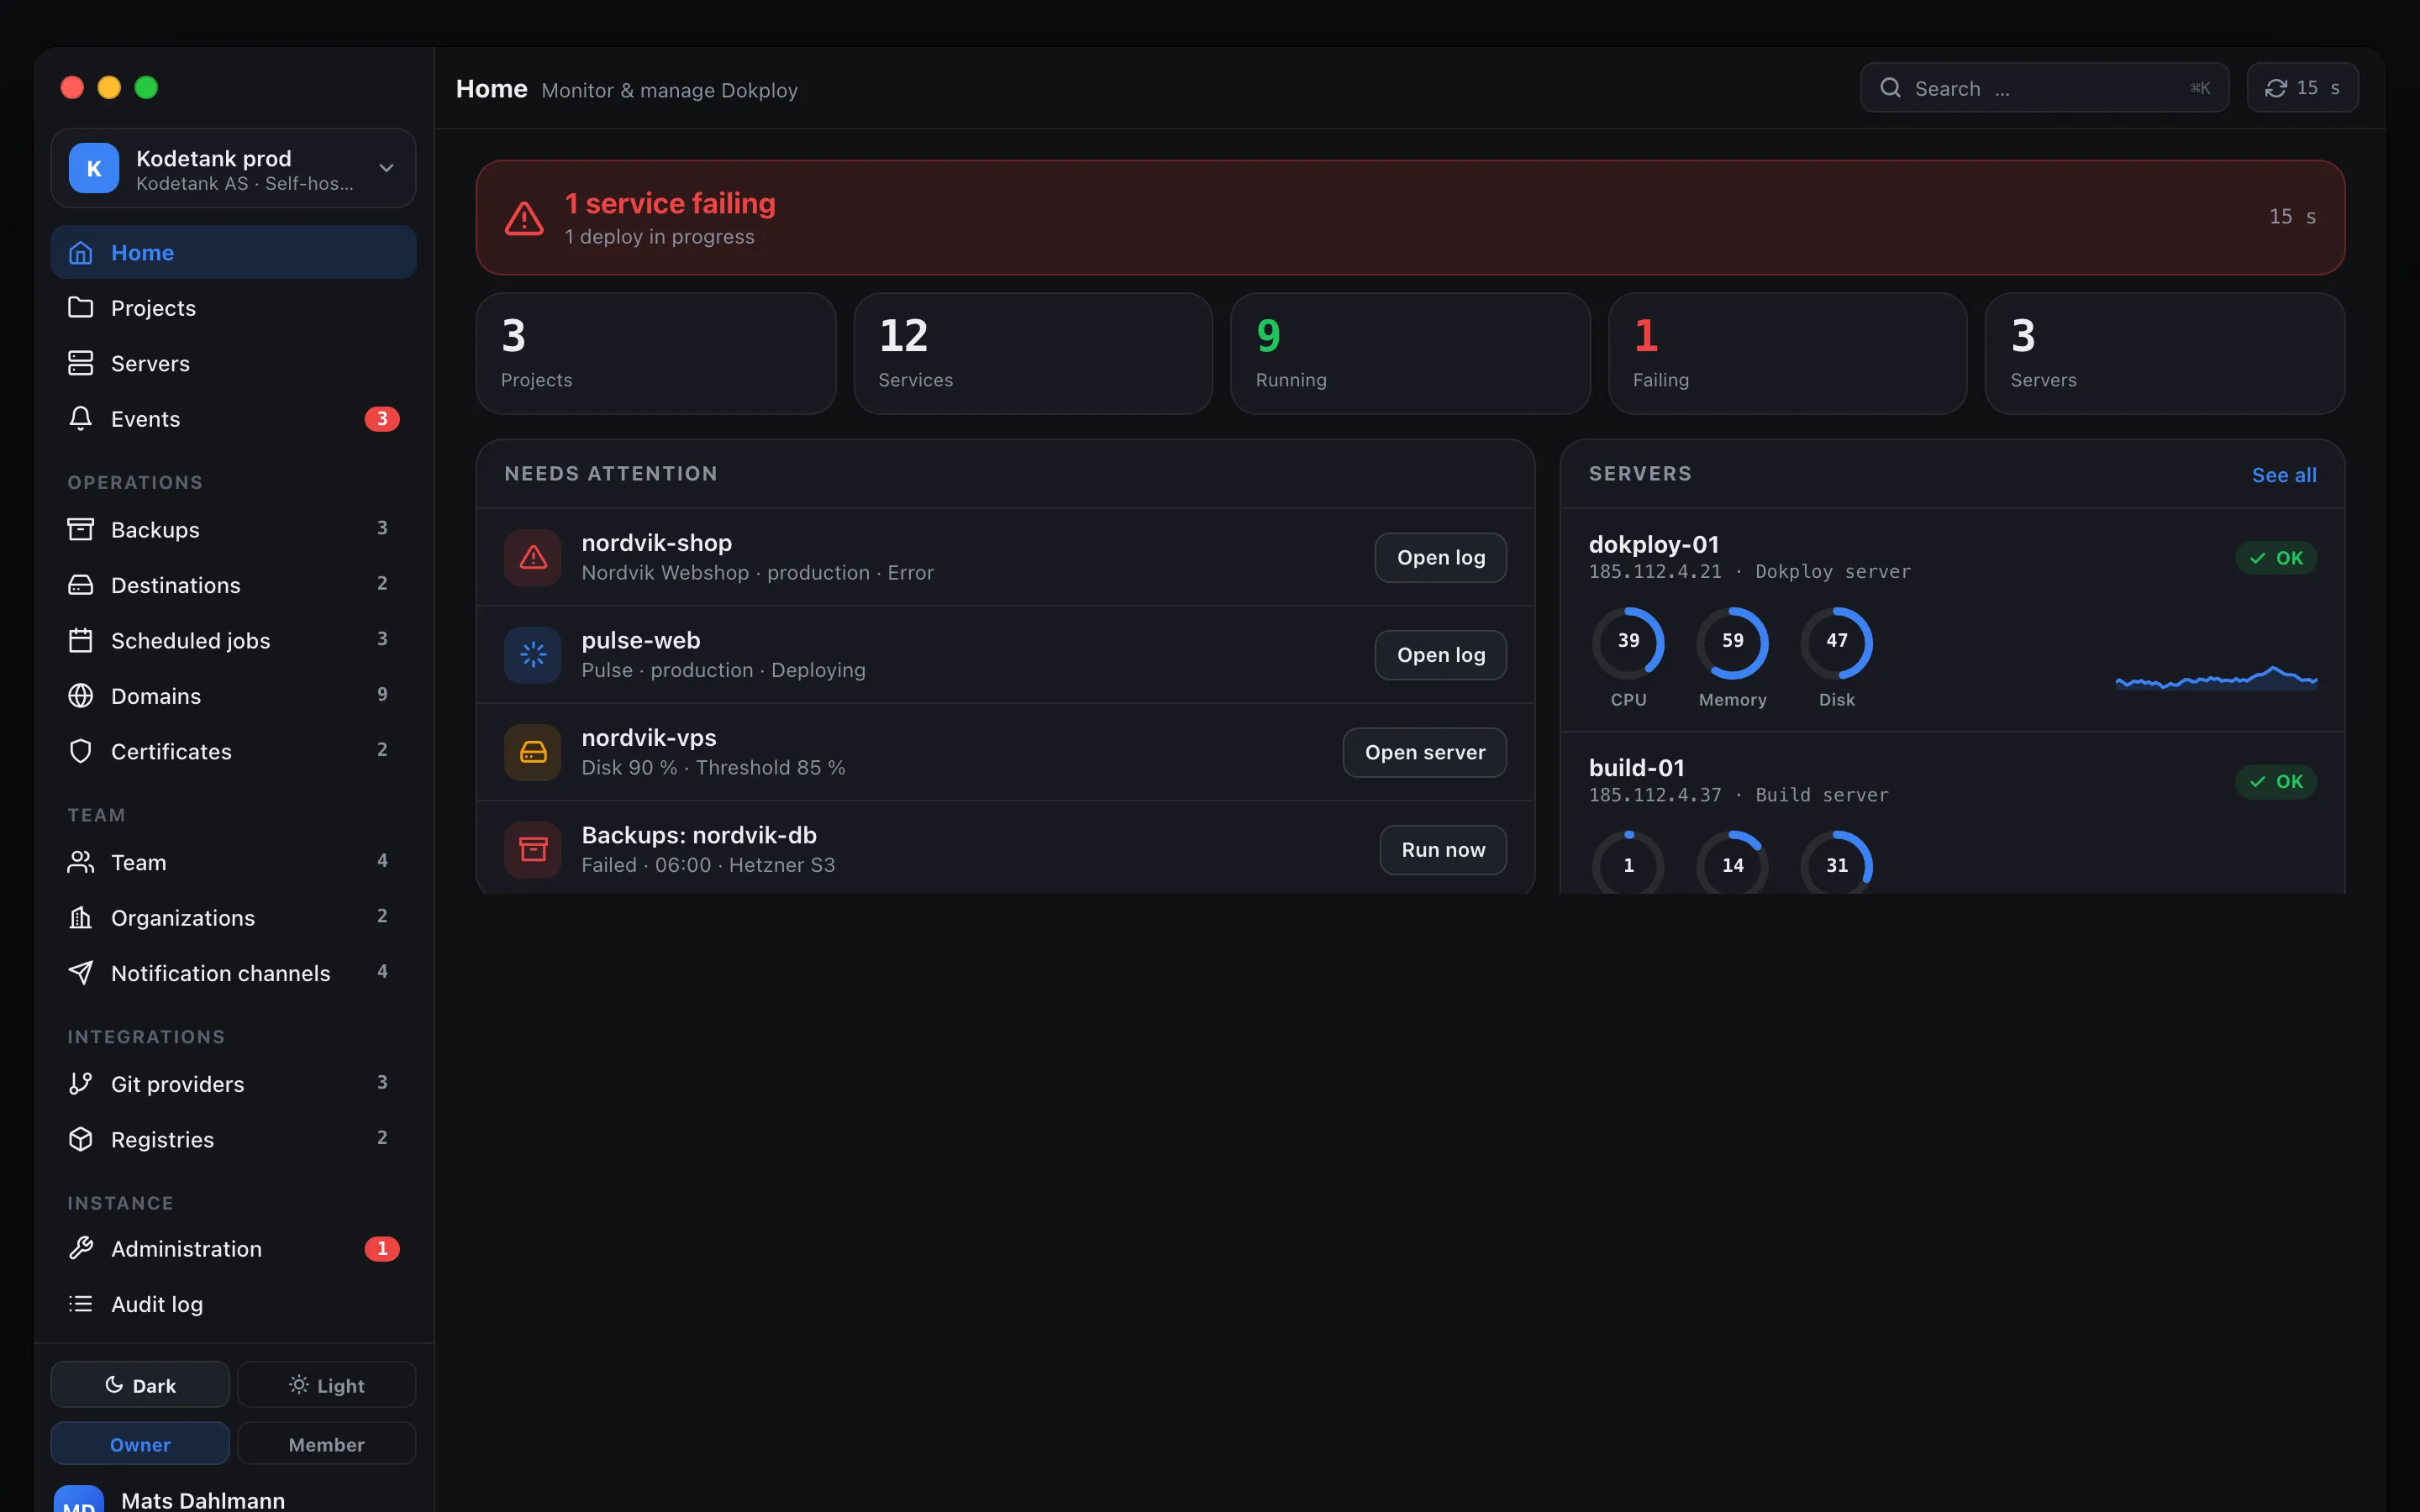Click the Failing count stat card

[x=1787, y=353]
